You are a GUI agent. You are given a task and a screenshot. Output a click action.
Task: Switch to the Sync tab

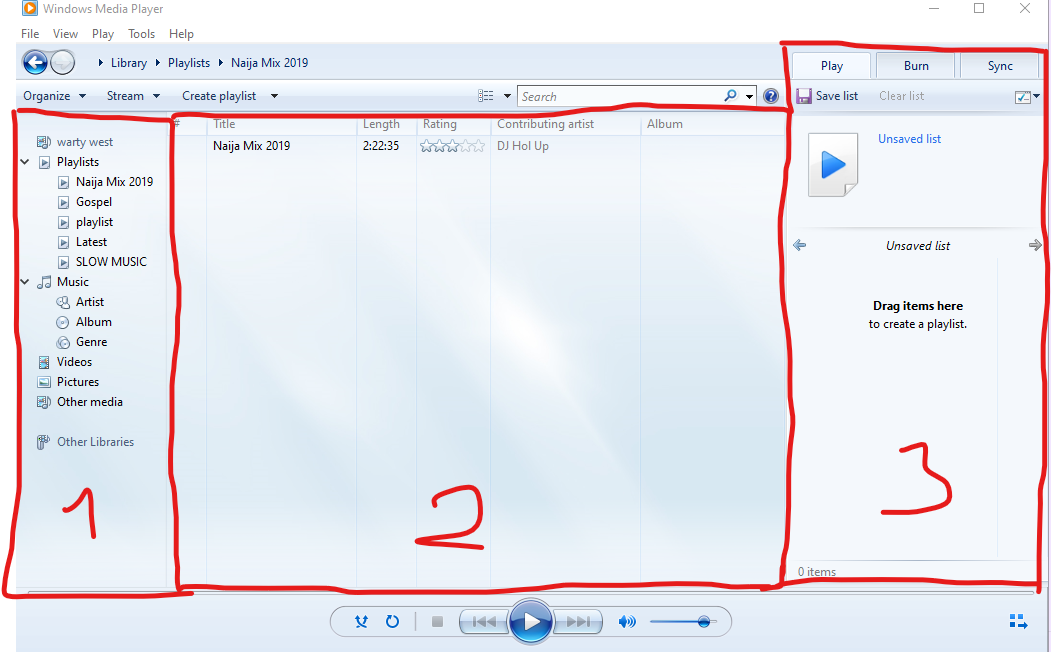click(999, 66)
